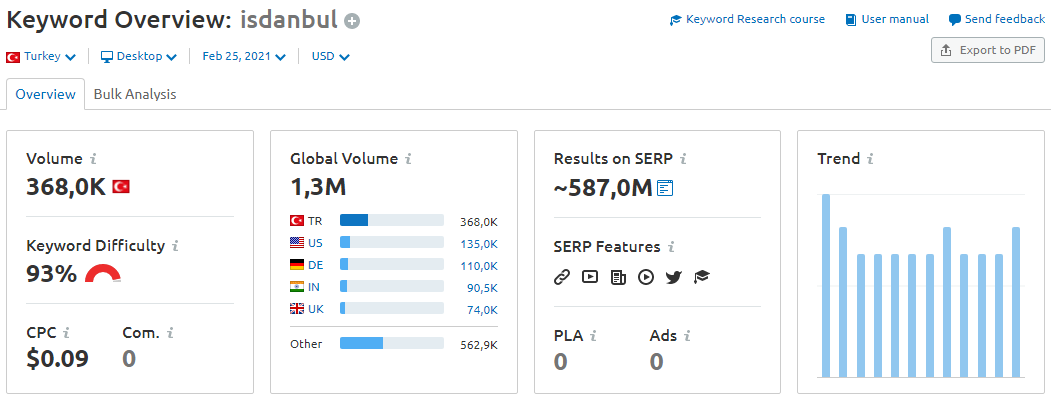Change the USD currency dropdown

click(330, 56)
